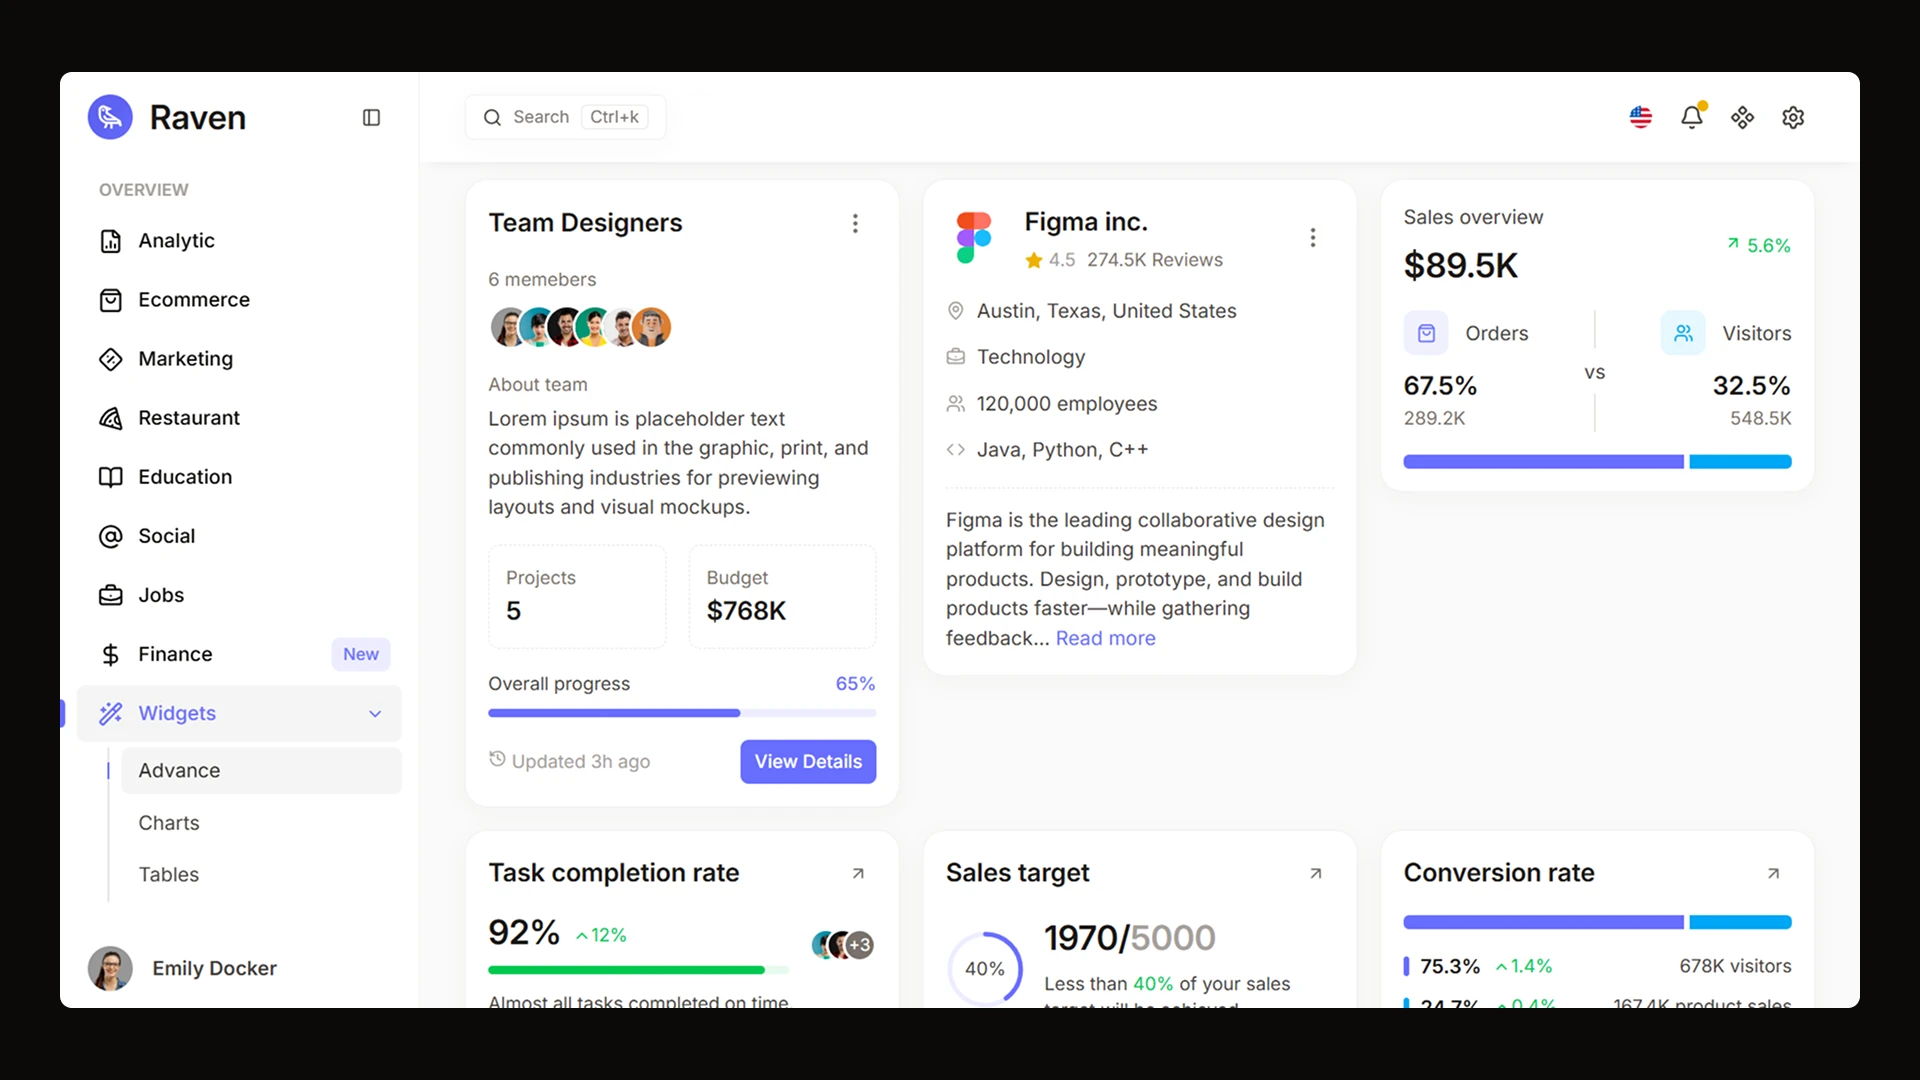Click the Visitors users icon

coord(1683,333)
